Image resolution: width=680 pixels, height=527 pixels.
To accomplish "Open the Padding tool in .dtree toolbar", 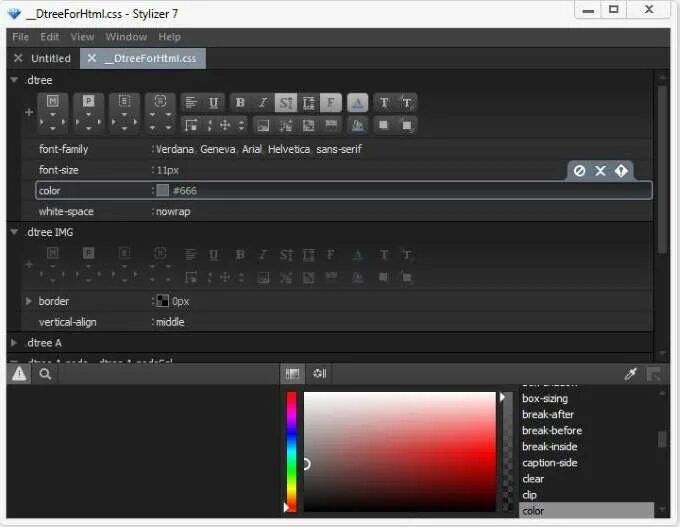I will coord(88,101).
